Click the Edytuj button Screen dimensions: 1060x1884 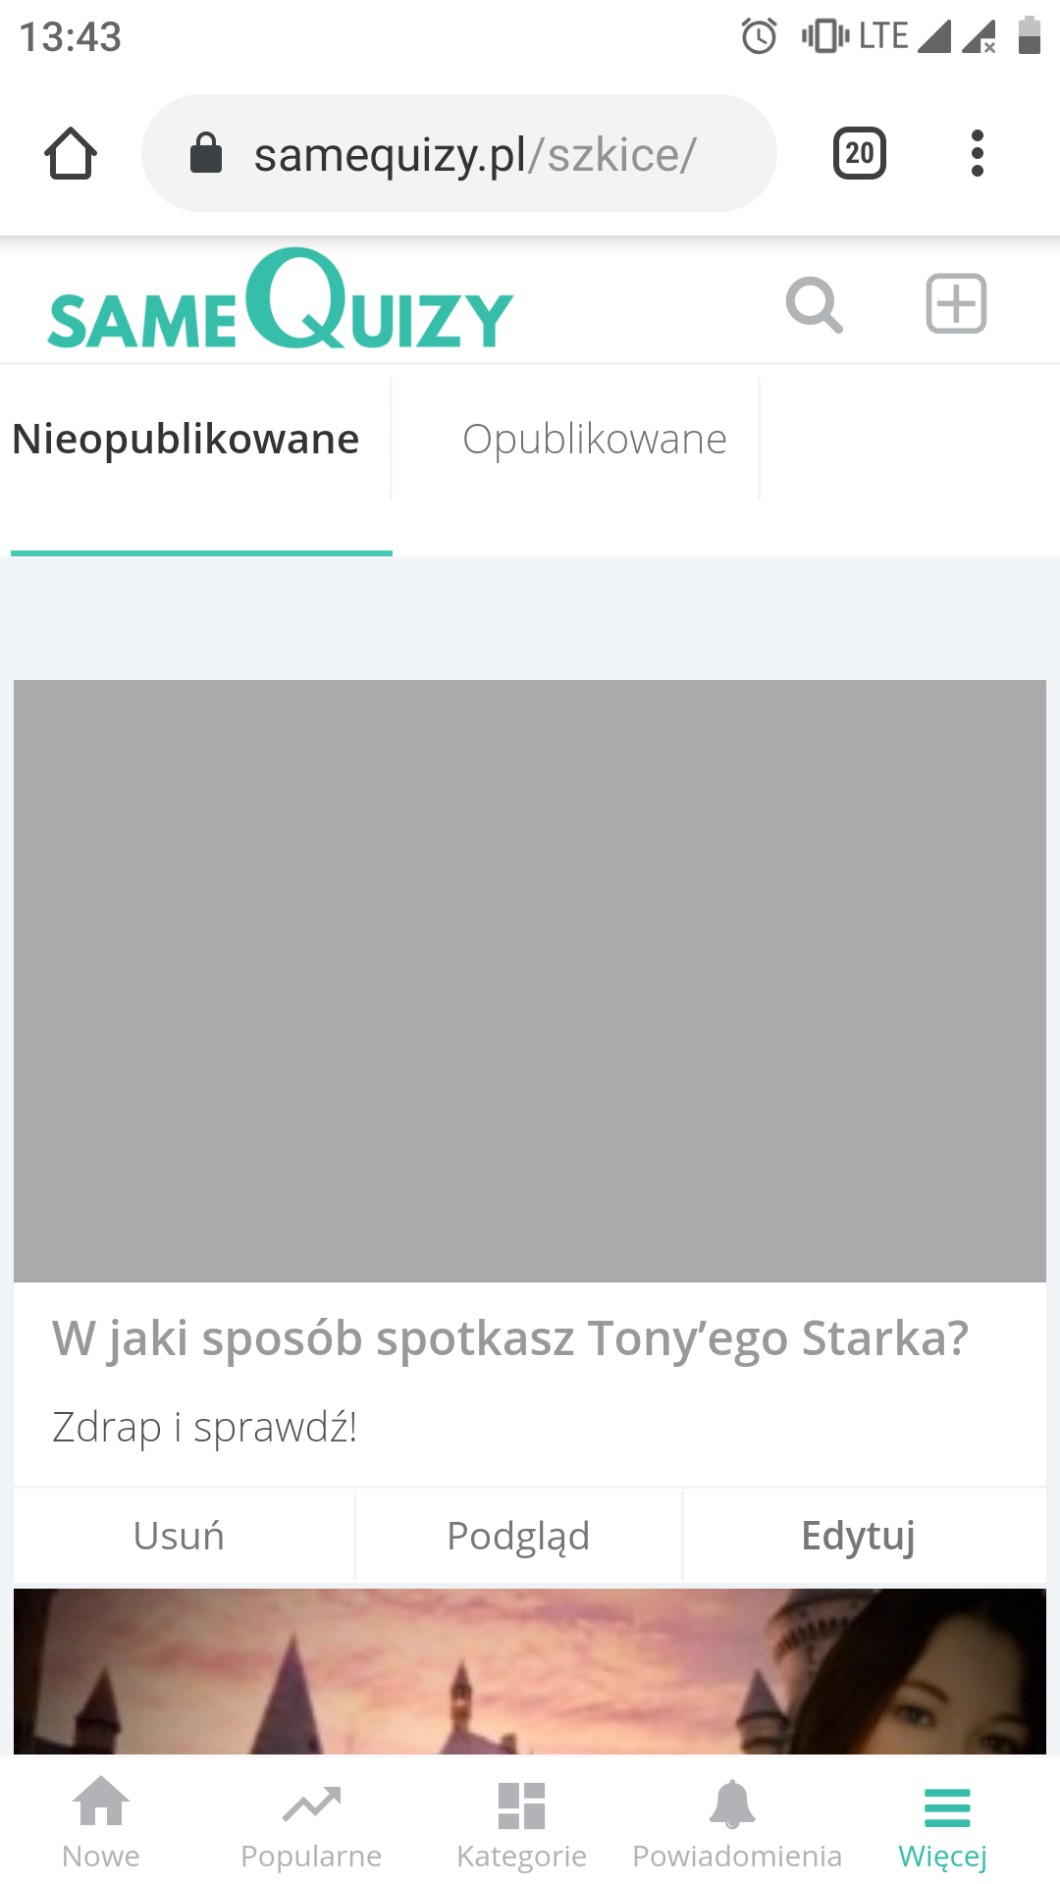[858, 1535]
